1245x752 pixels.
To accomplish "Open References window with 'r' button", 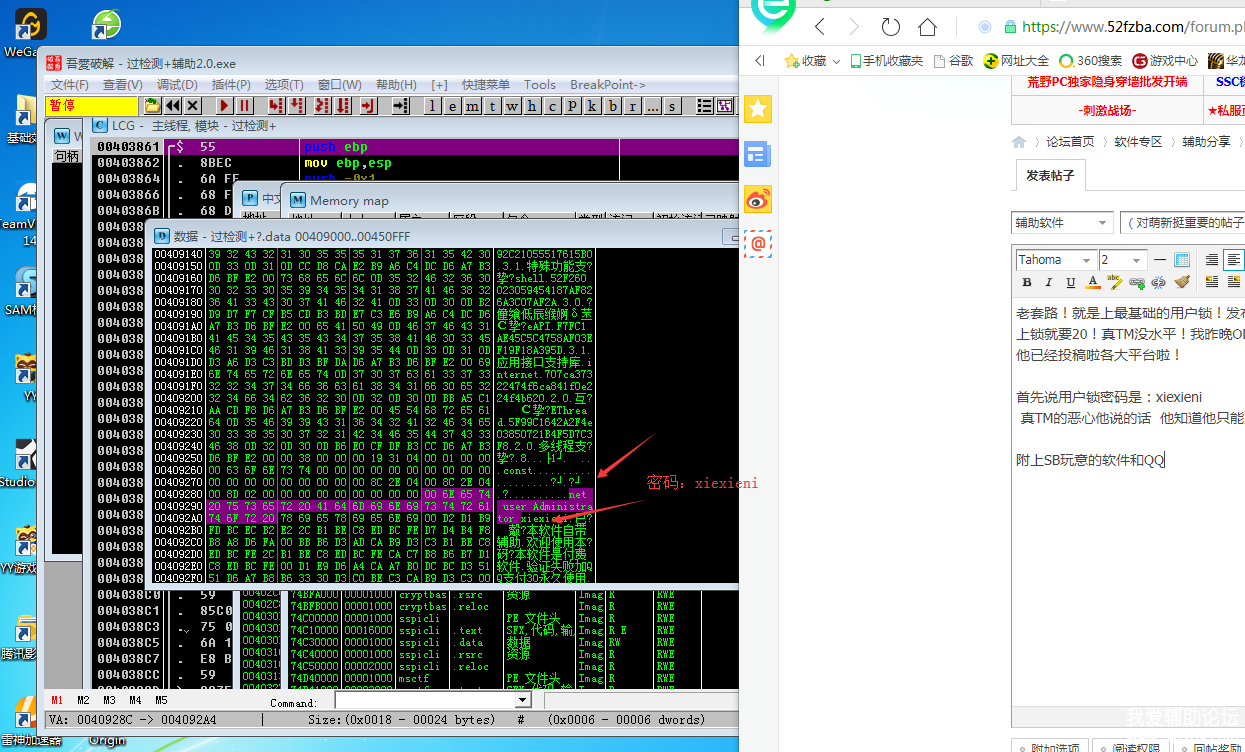I will coord(633,105).
